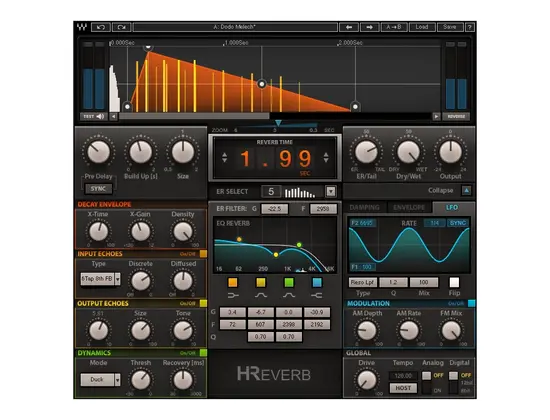The height and width of the screenshot is (420, 550).
Task: Select green EQ band color button
Action: [x=289, y=282]
